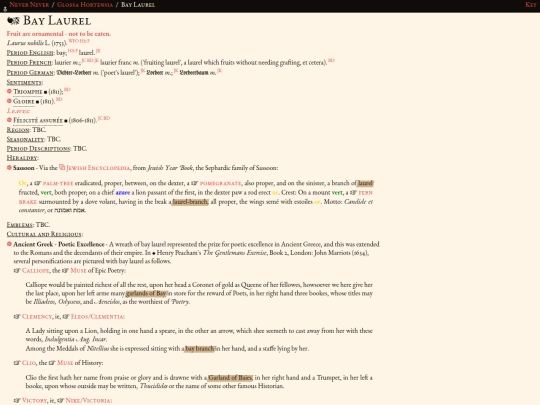This screenshot has width=540, height=405.
Task: Click the Region label
Action: 18,130
